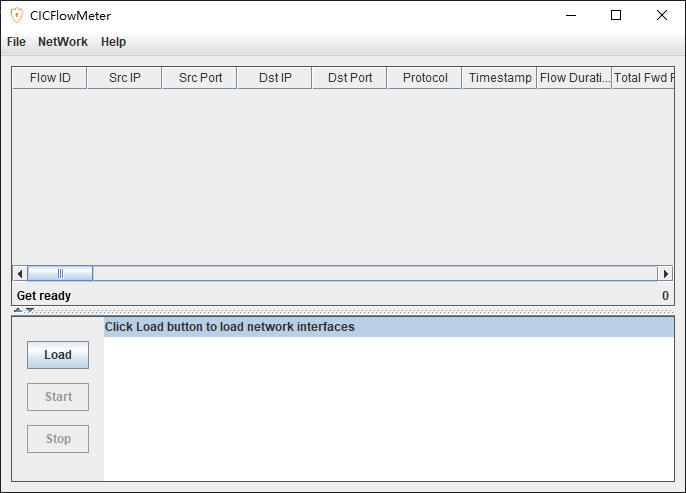
Task: Open the File menu
Action: point(16,42)
